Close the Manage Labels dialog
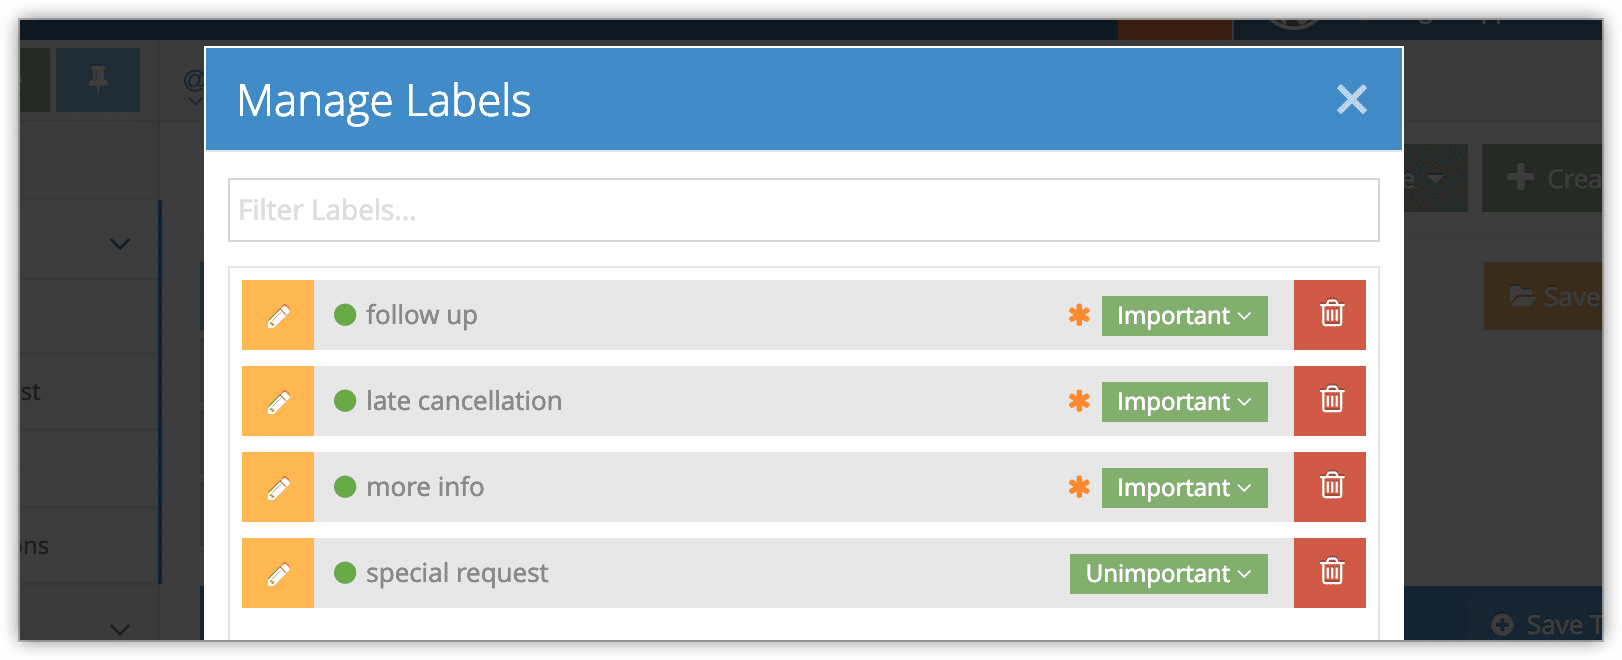 pyautogui.click(x=1352, y=99)
